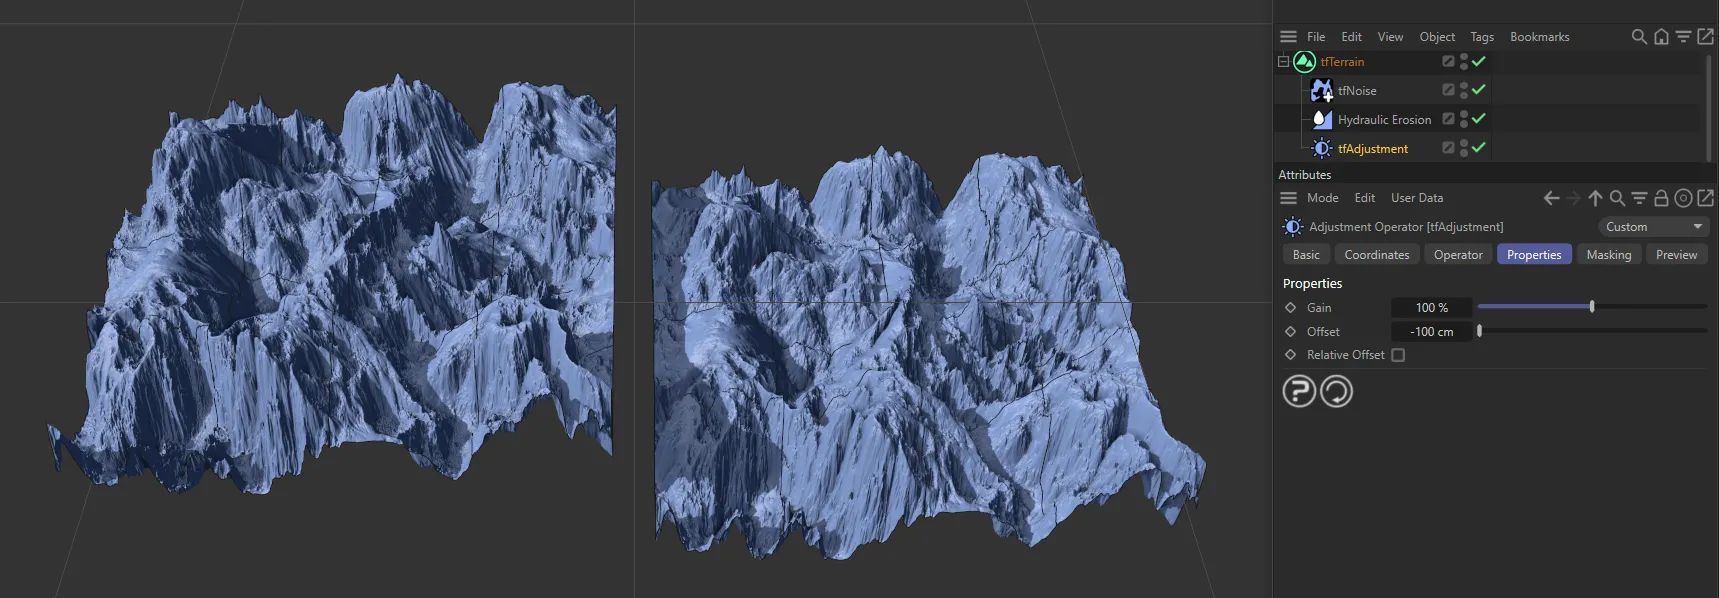Open the Bookmarks menu

click(1539, 37)
